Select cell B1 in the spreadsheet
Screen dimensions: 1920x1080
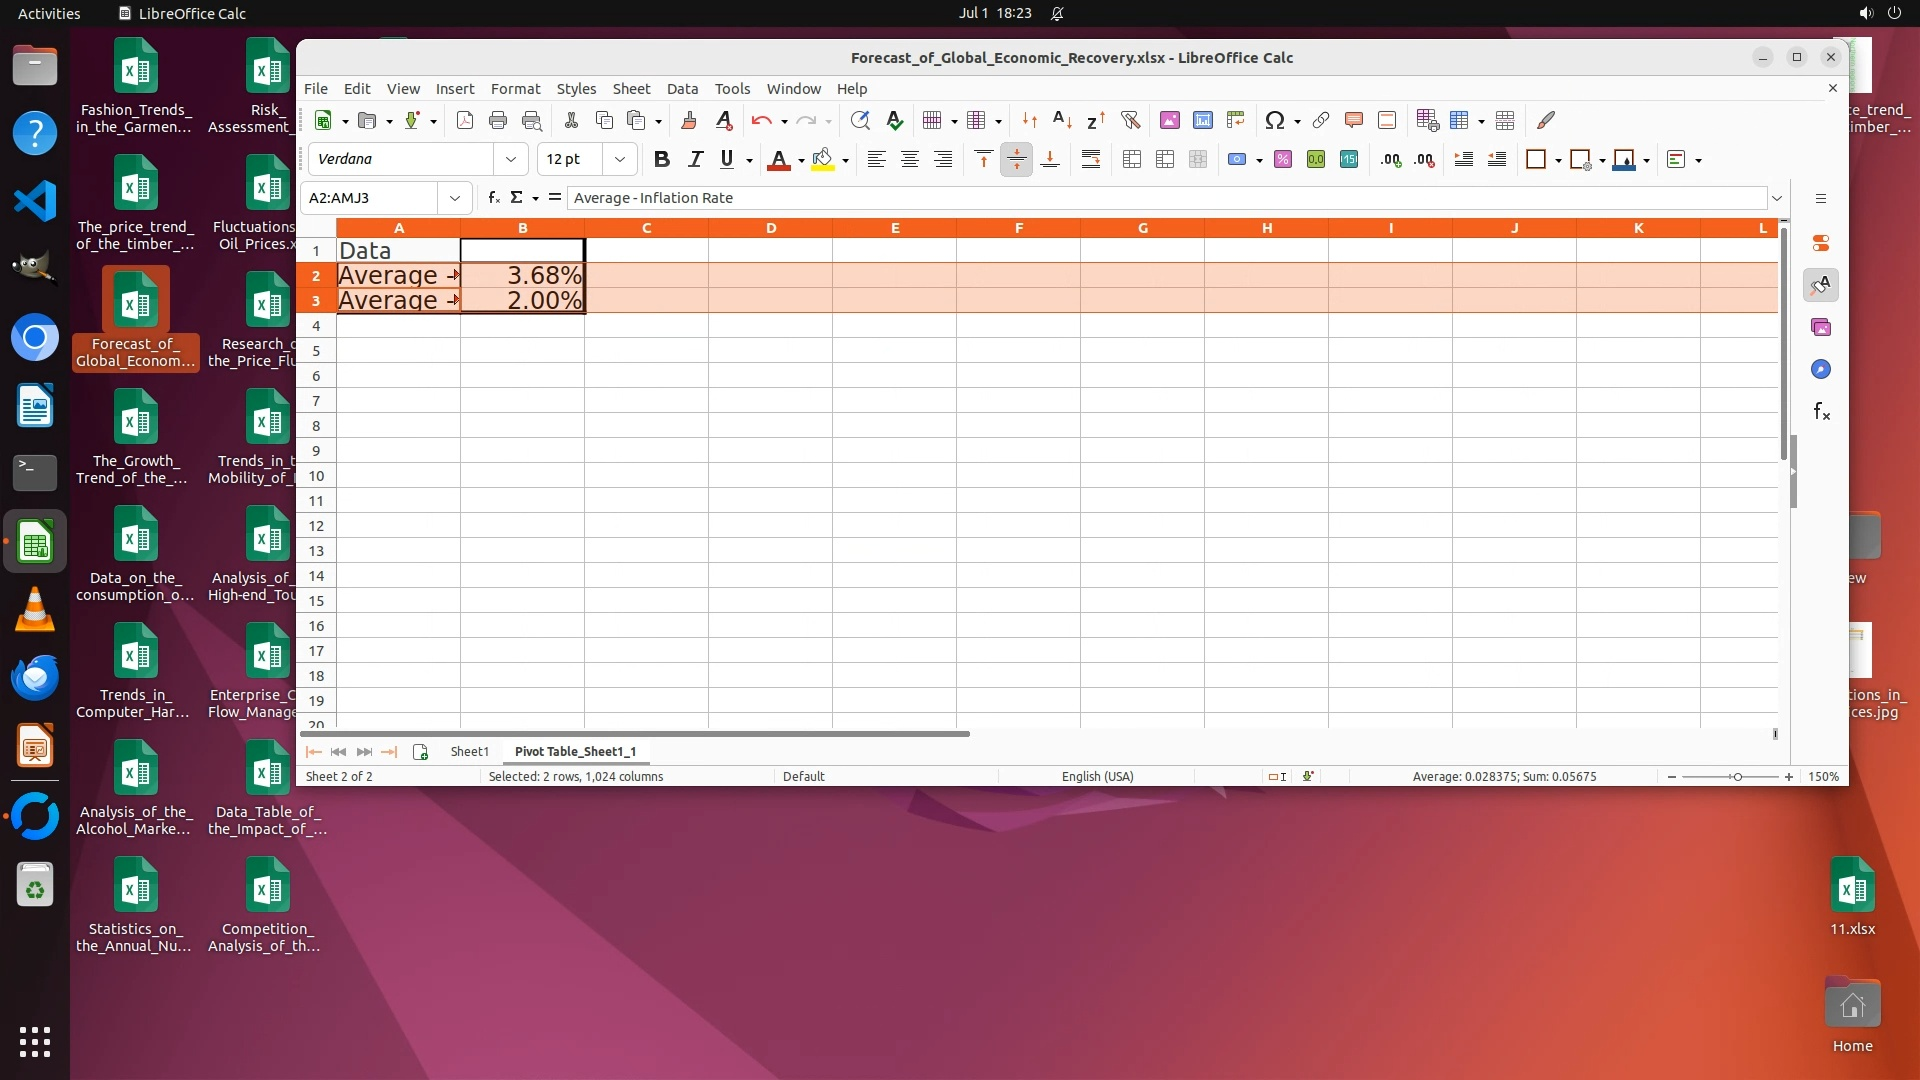pyautogui.click(x=522, y=251)
